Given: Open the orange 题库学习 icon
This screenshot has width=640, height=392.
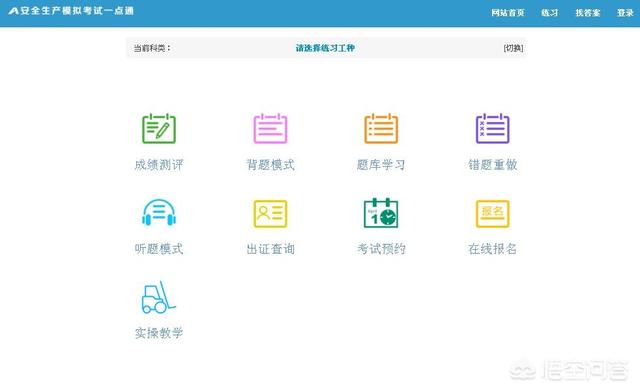Looking at the screenshot, I should click(x=381, y=129).
